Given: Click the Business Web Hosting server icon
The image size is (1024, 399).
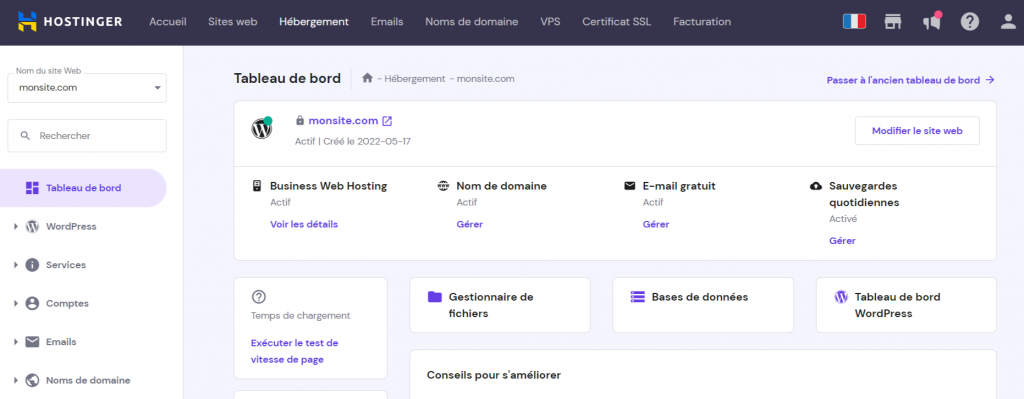Looking at the screenshot, I should coord(257,186).
